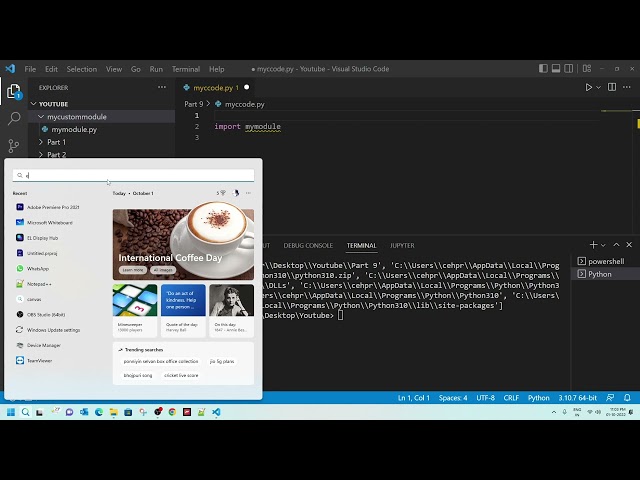Open the Edit menu

51,69
